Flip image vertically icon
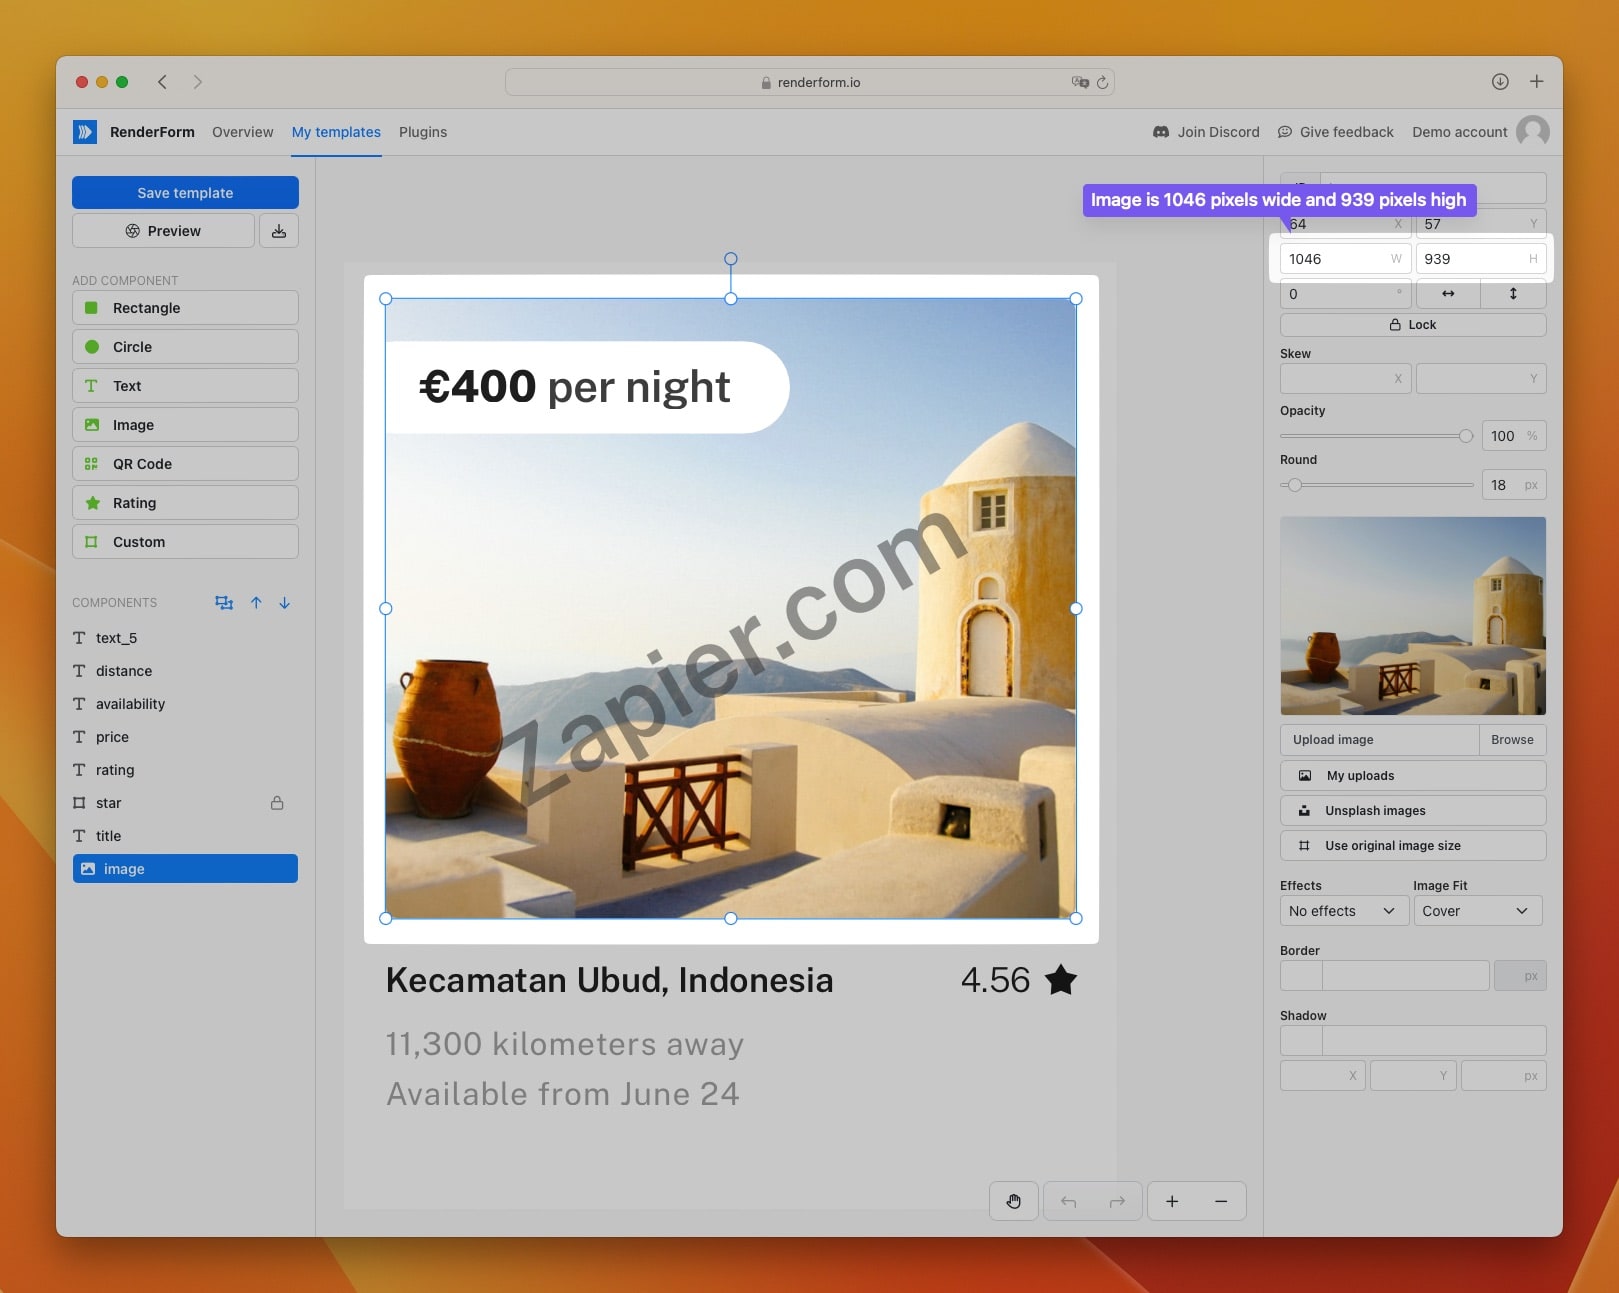1619x1293 pixels. (x=1513, y=294)
